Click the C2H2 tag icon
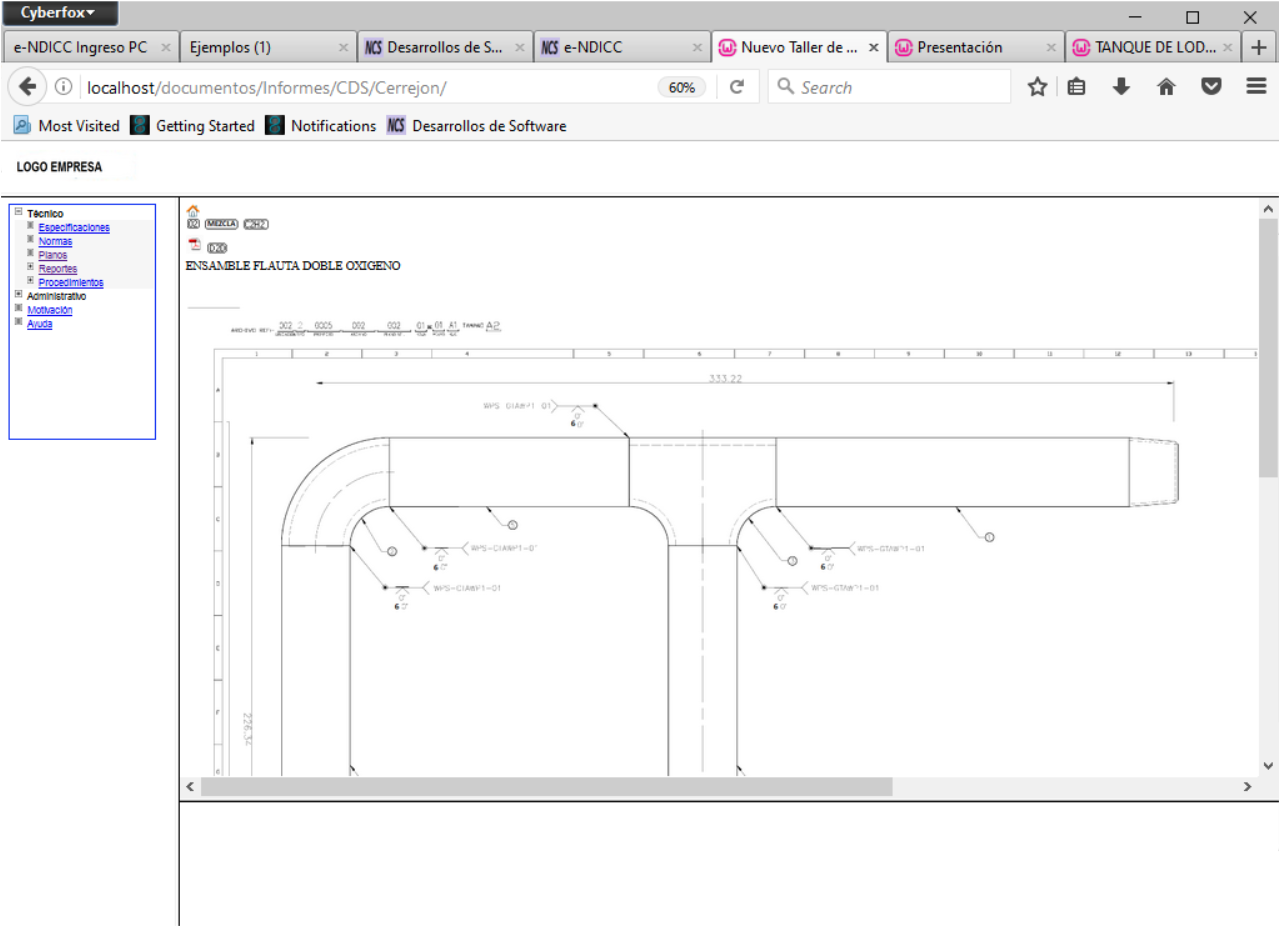Viewport: 1279px width, 927px height. (x=256, y=223)
